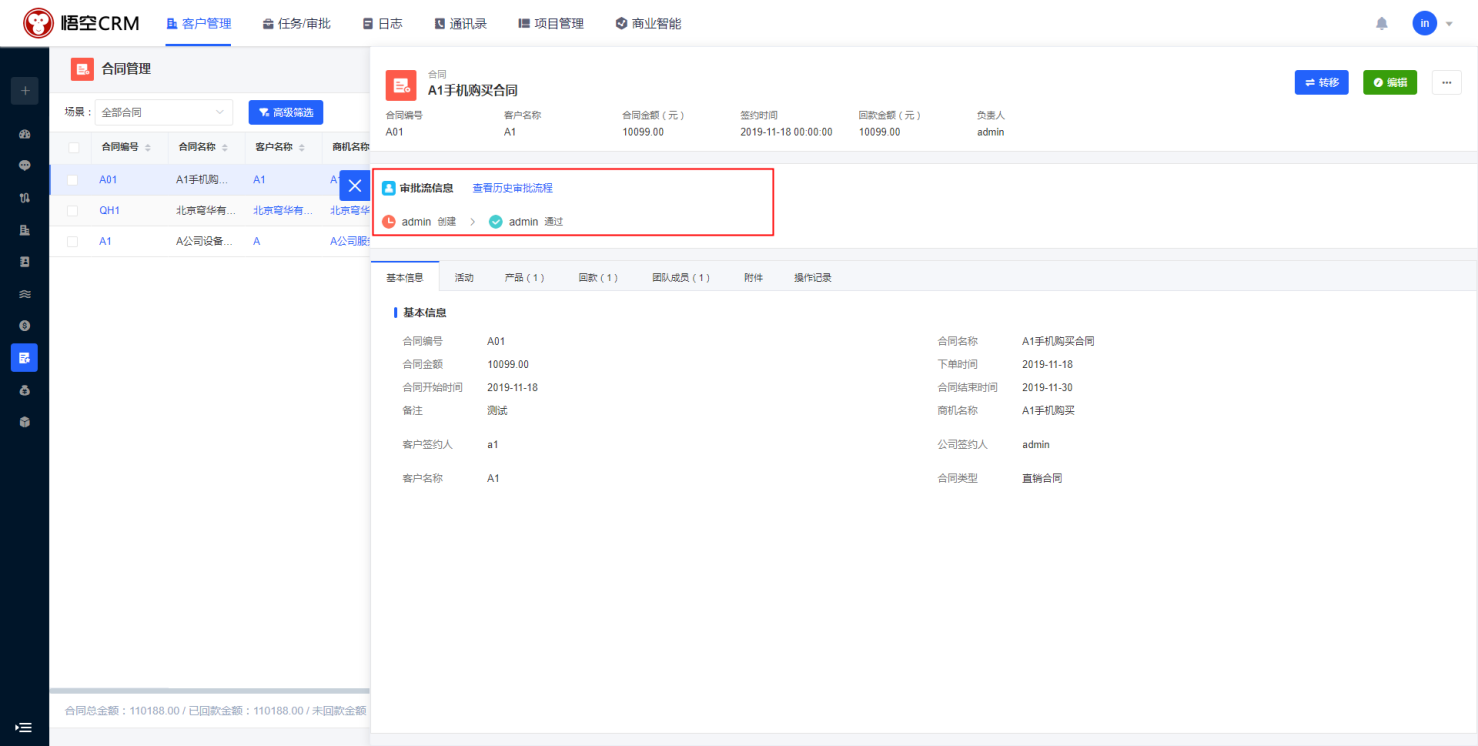Check the box for contract A01
The height and width of the screenshot is (746, 1478).
[x=72, y=180]
